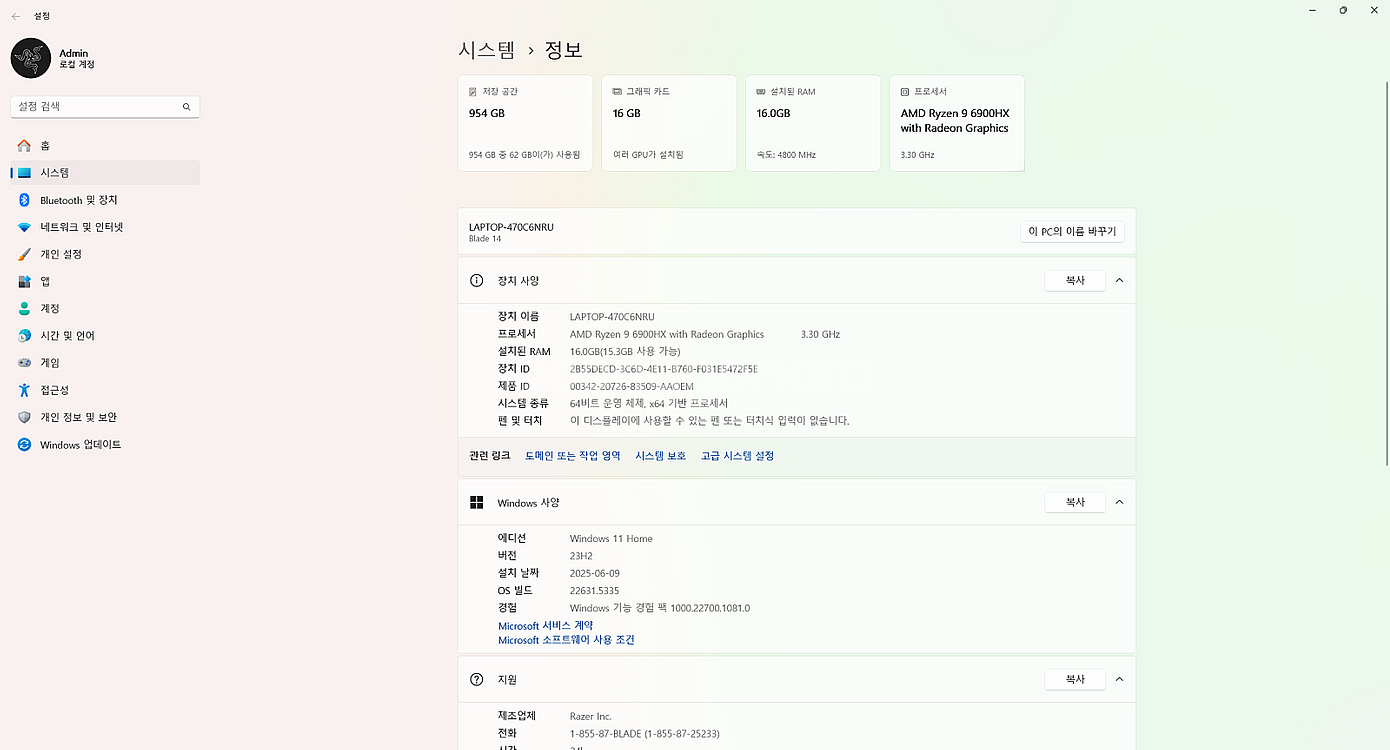1390x750 pixels.
Task: Open the 네트워크 및 인터넷 wifi icon
Action: pos(24,227)
